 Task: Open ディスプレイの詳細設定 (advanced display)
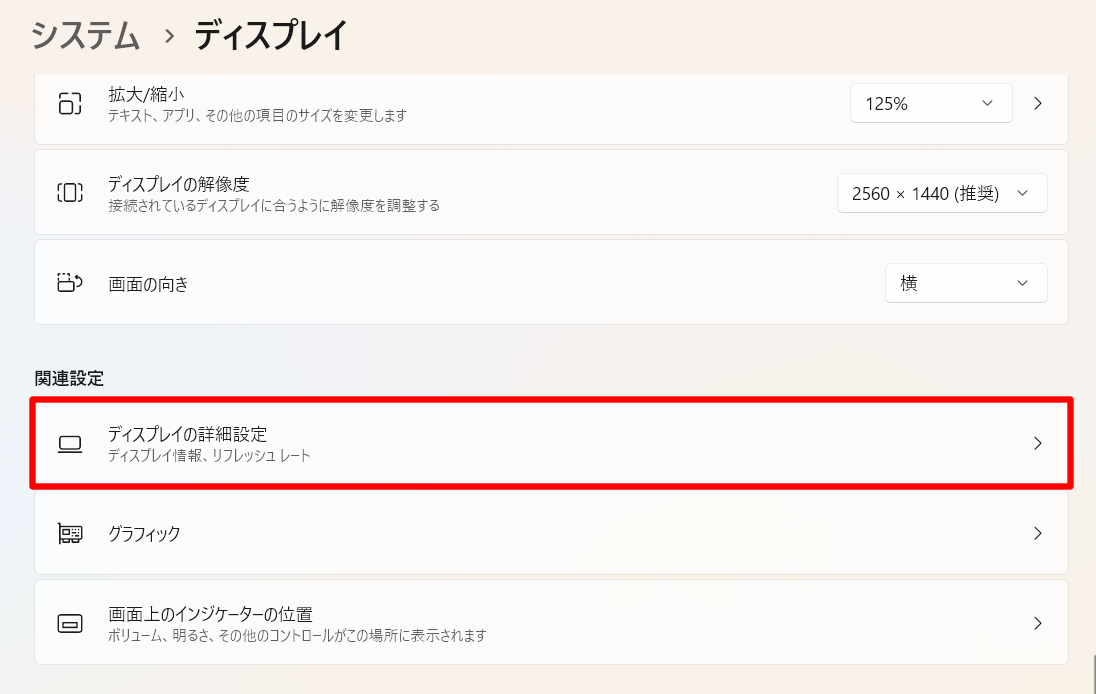188,434
